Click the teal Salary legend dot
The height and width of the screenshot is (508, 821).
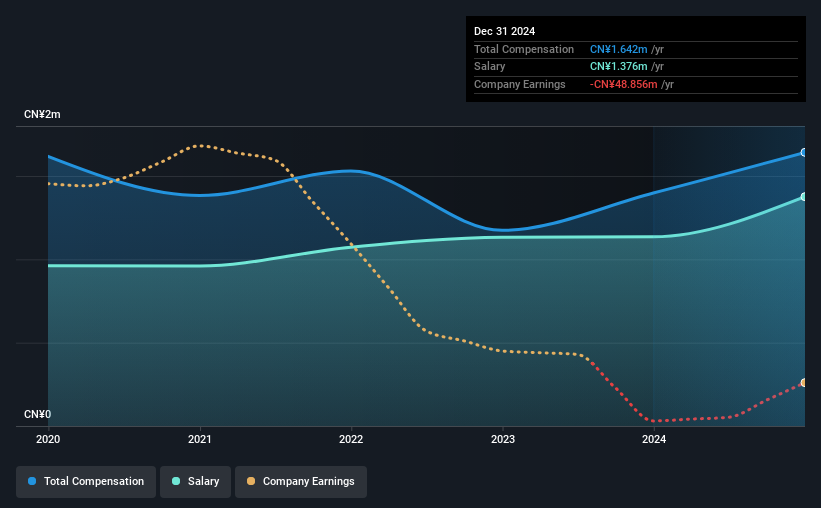point(176,481)
